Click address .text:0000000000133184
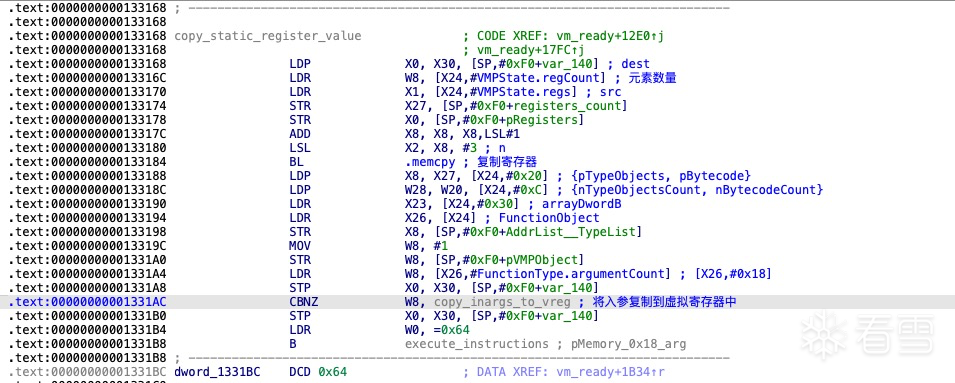 coord(88,162)
